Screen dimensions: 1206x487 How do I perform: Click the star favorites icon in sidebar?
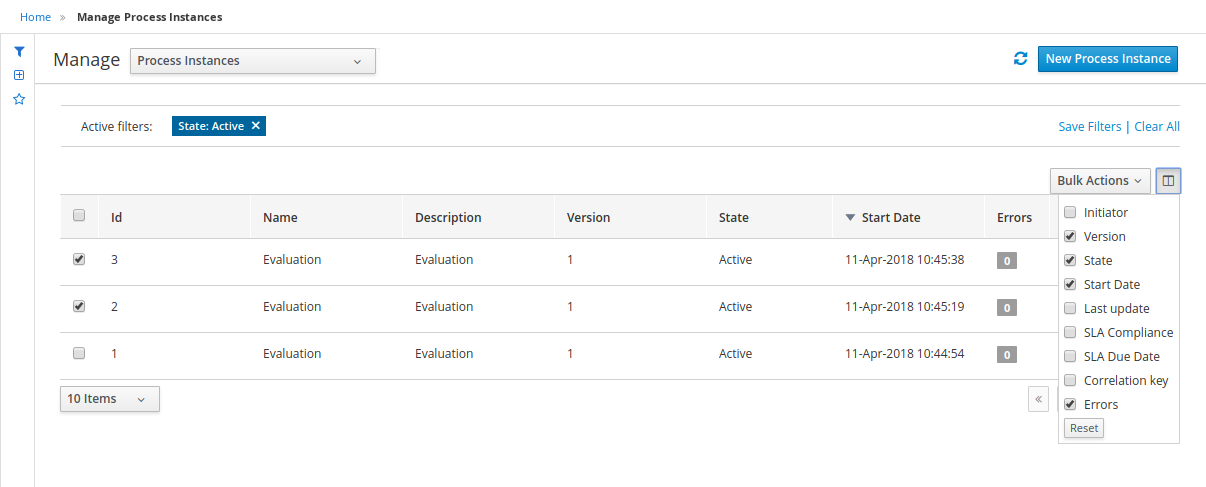pos(18,99)
